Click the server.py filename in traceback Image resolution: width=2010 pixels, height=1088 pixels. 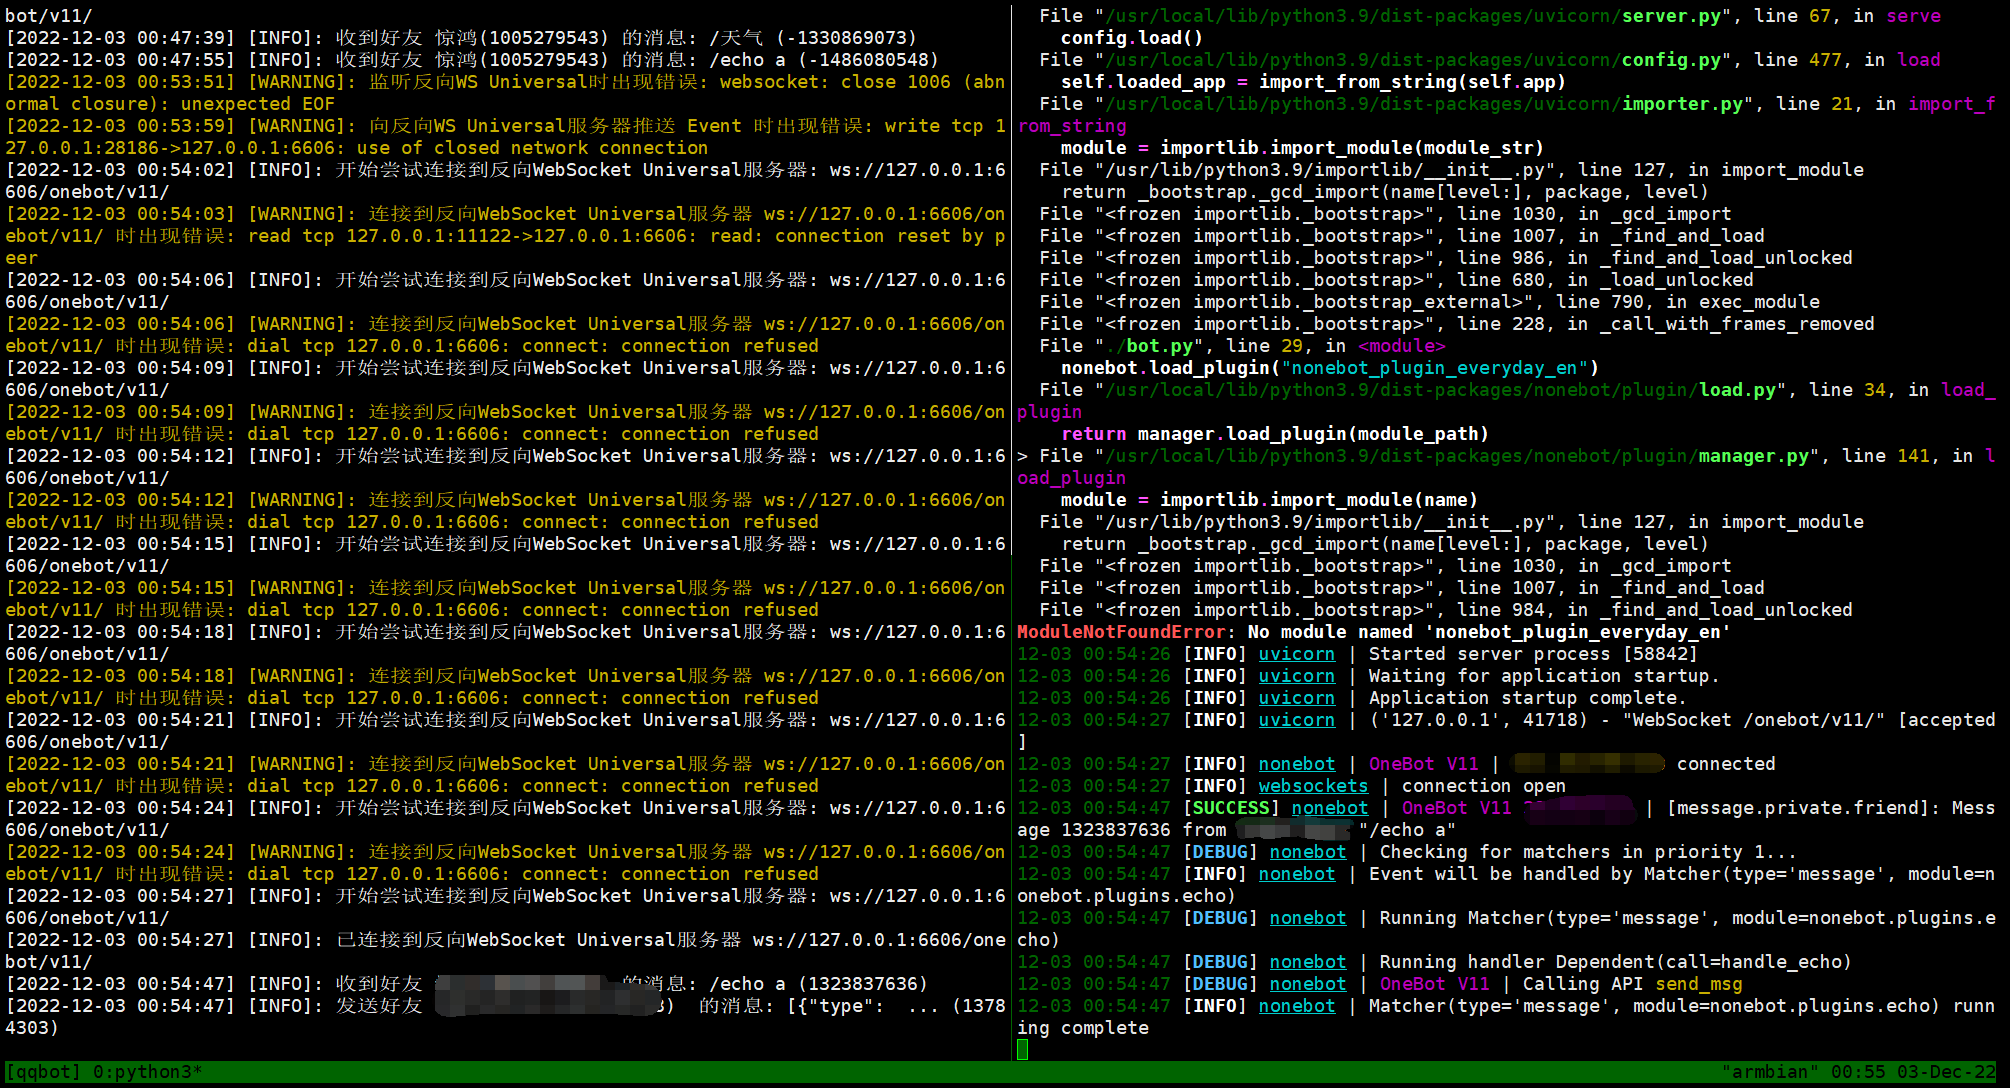pos(1671,16)
